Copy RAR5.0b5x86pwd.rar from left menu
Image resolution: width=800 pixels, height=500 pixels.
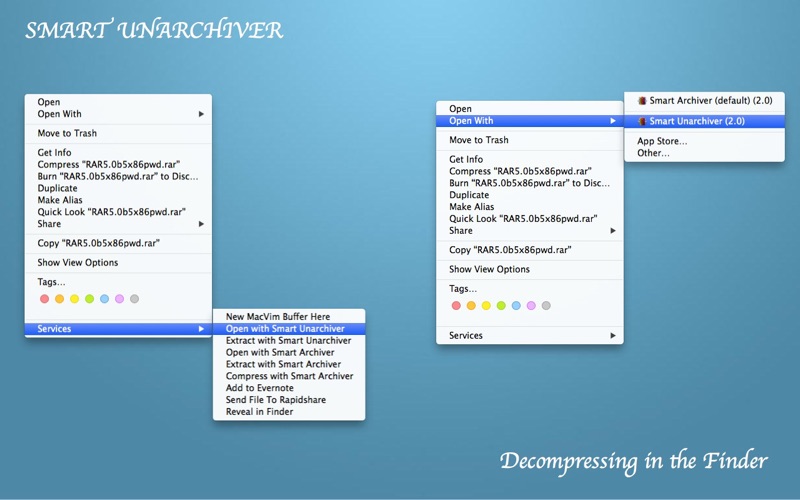click(x=118, y=243)
